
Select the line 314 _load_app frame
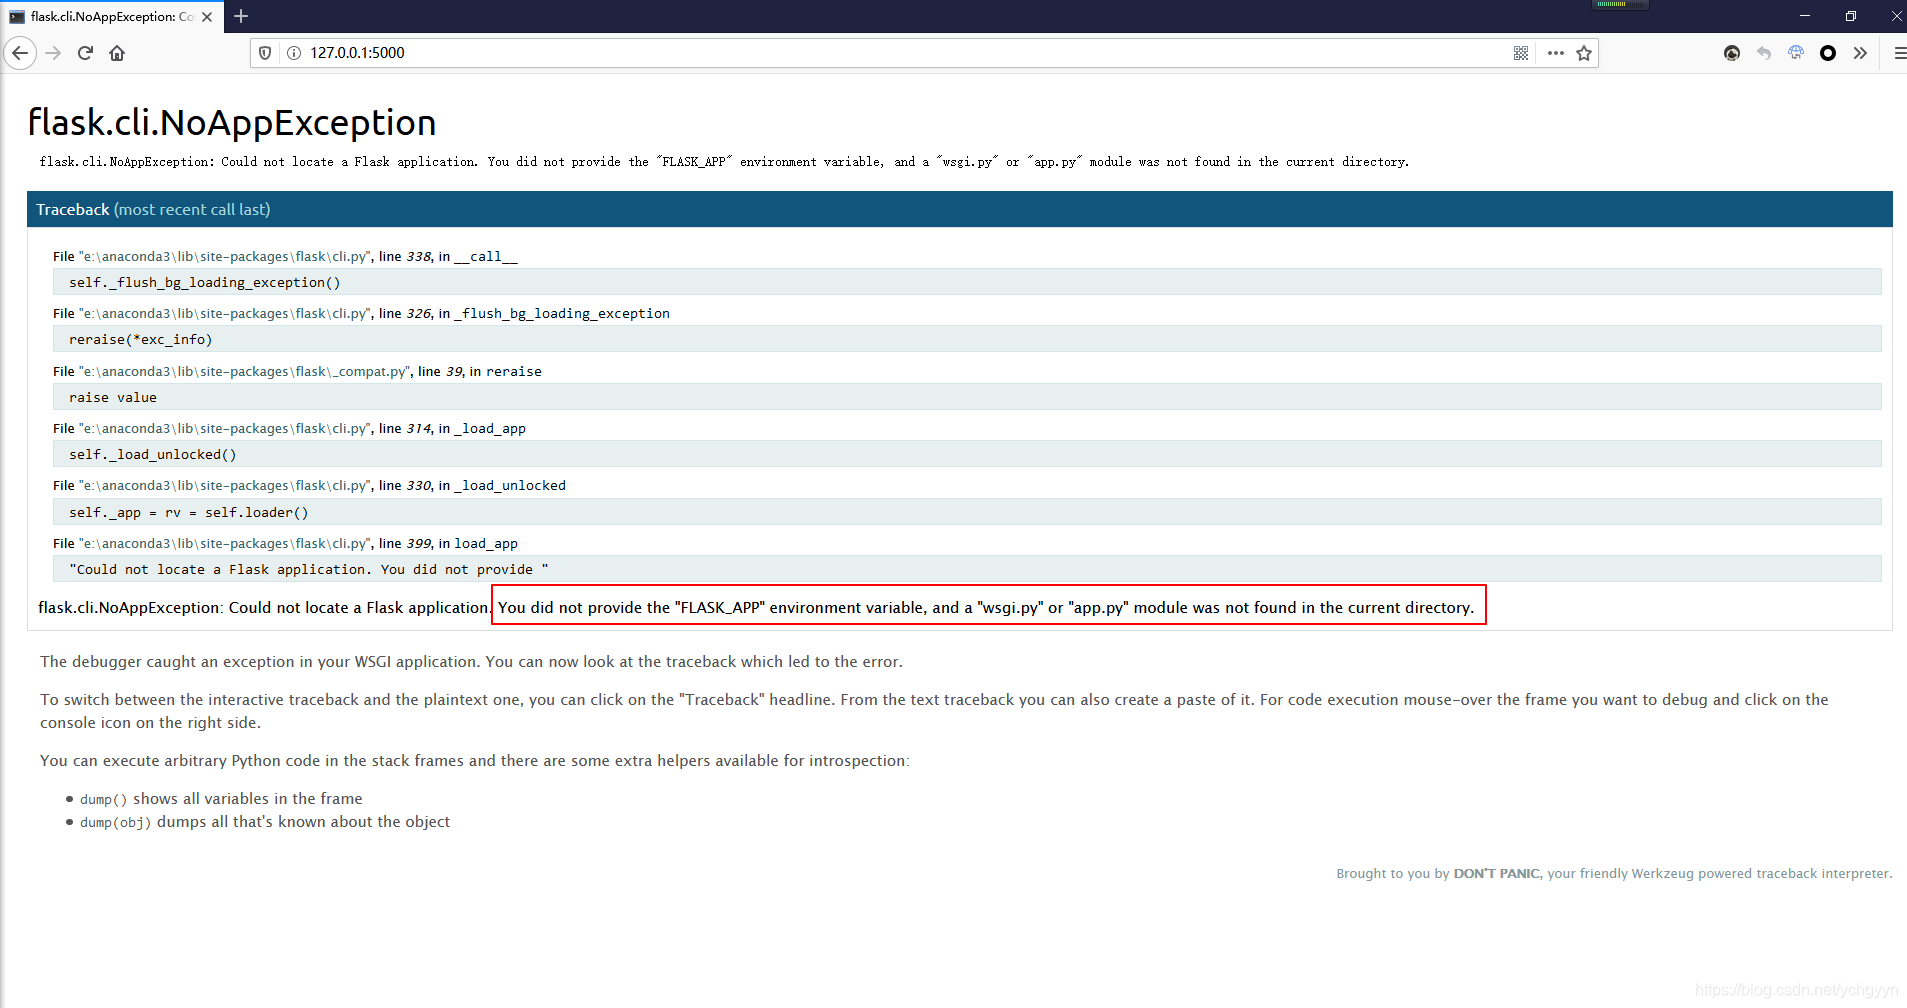point(289,428)
